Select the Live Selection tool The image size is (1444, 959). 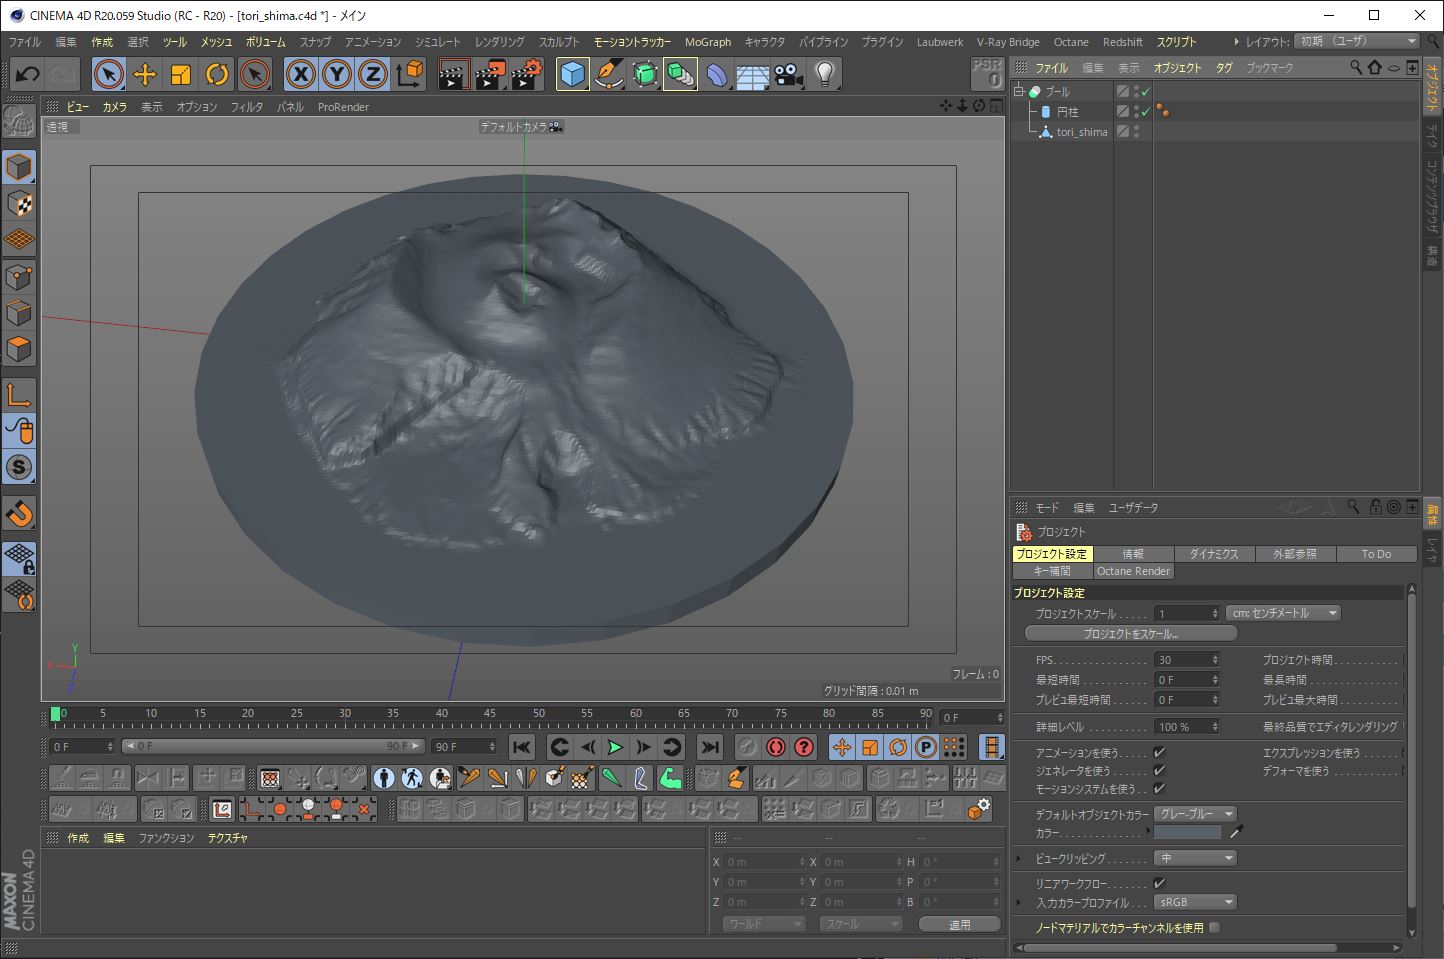coord(109,74)
